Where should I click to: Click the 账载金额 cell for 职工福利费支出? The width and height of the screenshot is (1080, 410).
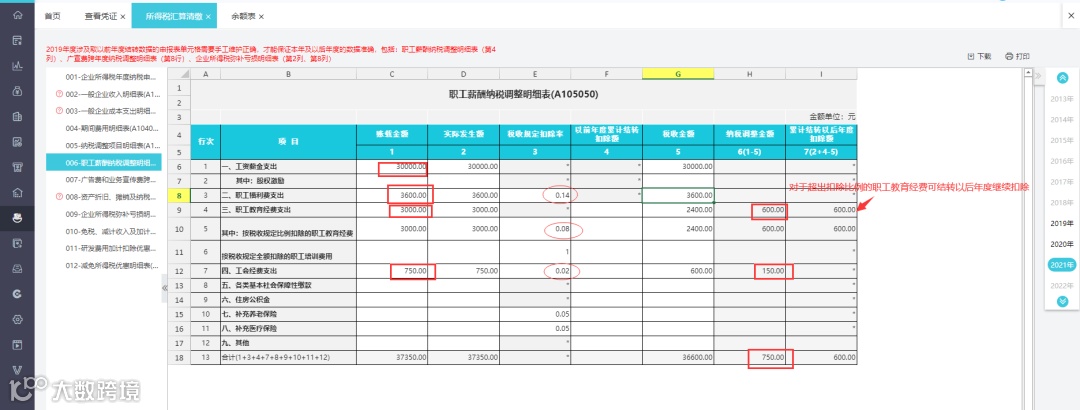(391, 196)
